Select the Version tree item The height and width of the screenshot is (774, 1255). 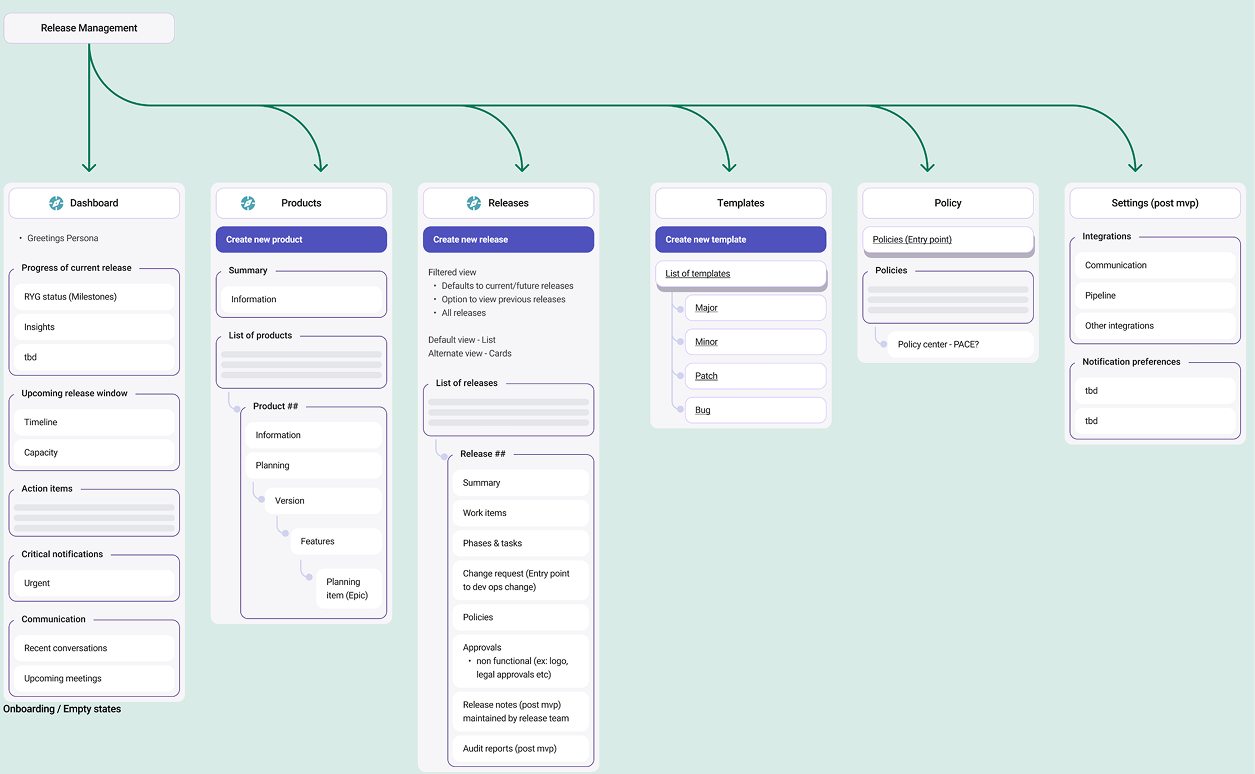coord(324,501)
